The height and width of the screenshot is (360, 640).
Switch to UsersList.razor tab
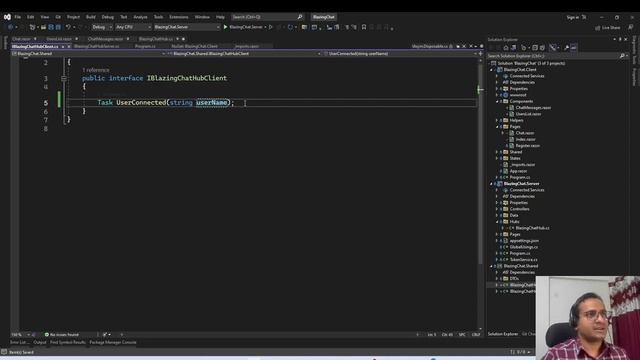pos(59,39)
